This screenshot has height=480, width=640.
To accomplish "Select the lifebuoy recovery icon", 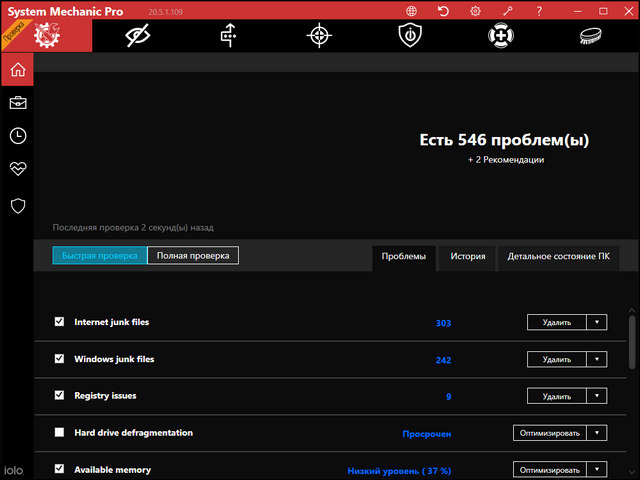I will (499, 36).
